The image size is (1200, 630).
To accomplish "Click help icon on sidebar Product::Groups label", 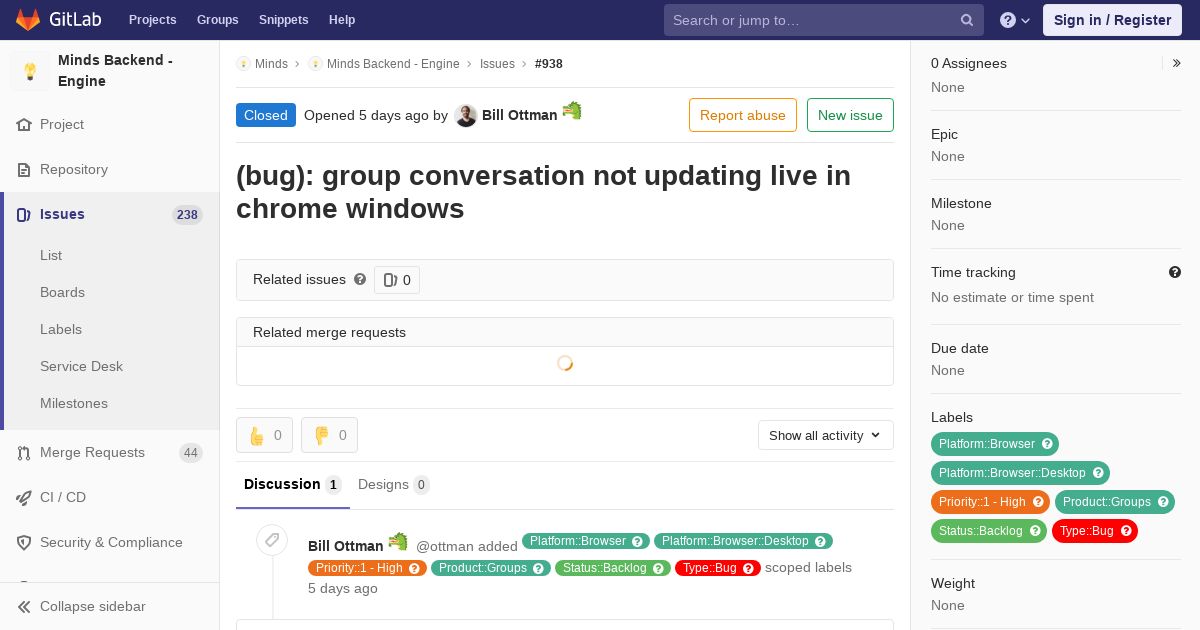I will pyautogui.click(x=1163, y=502).
